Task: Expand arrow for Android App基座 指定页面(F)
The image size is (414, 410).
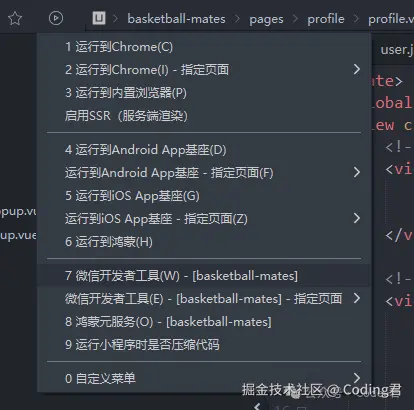Action: click(x=357, y=172)
